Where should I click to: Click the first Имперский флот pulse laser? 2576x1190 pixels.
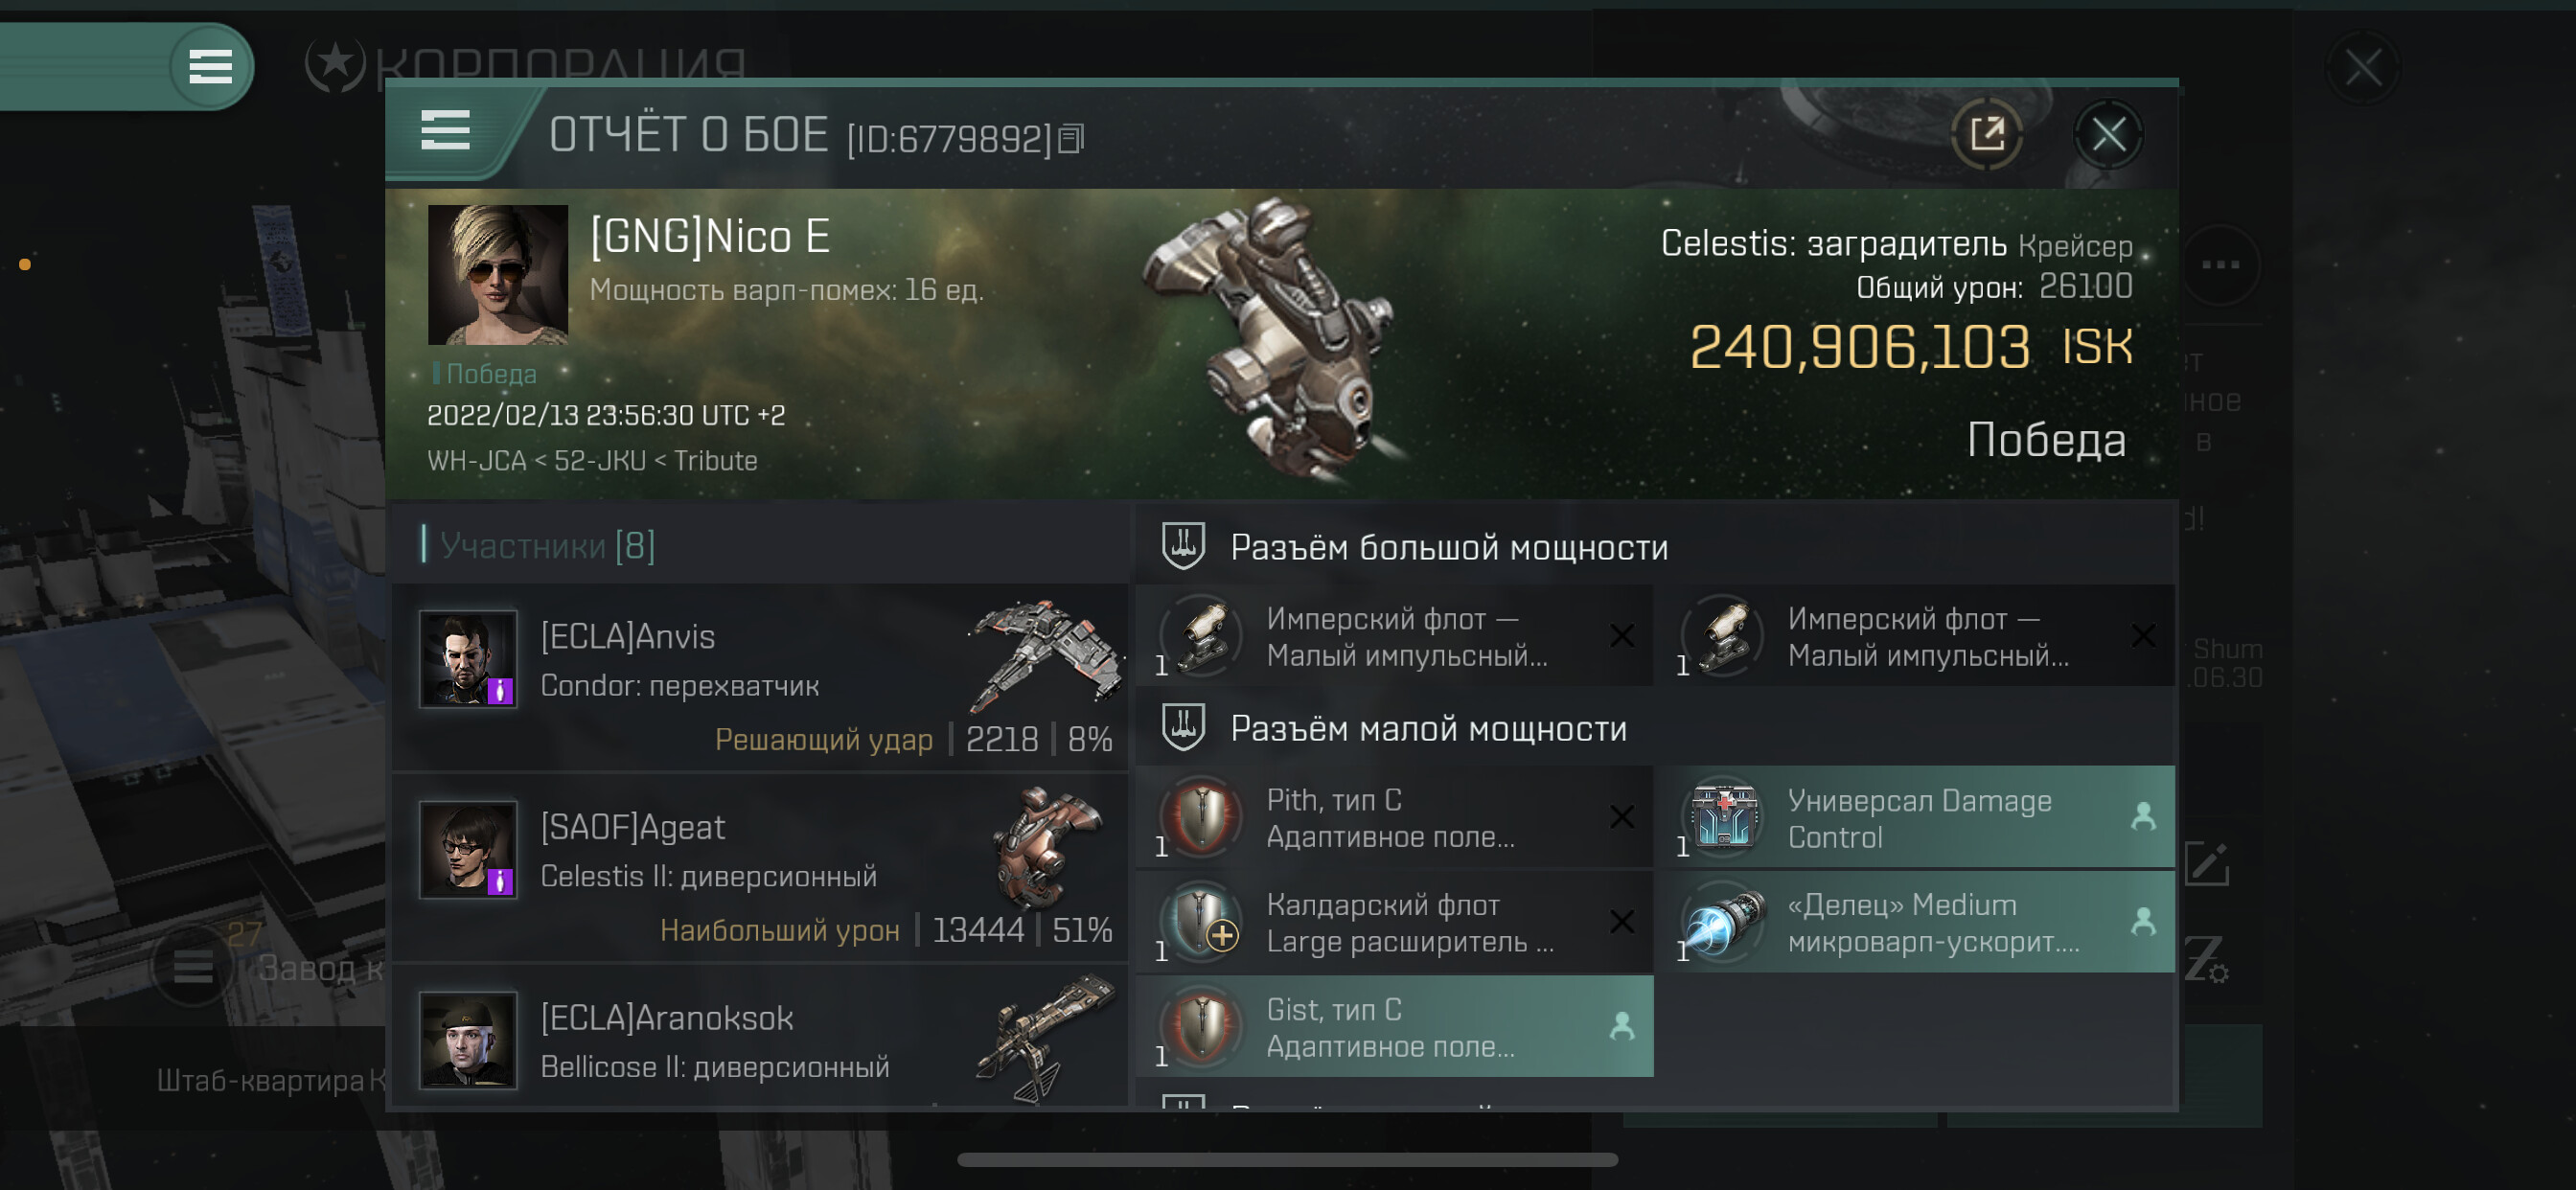(x=1395, y=636)
